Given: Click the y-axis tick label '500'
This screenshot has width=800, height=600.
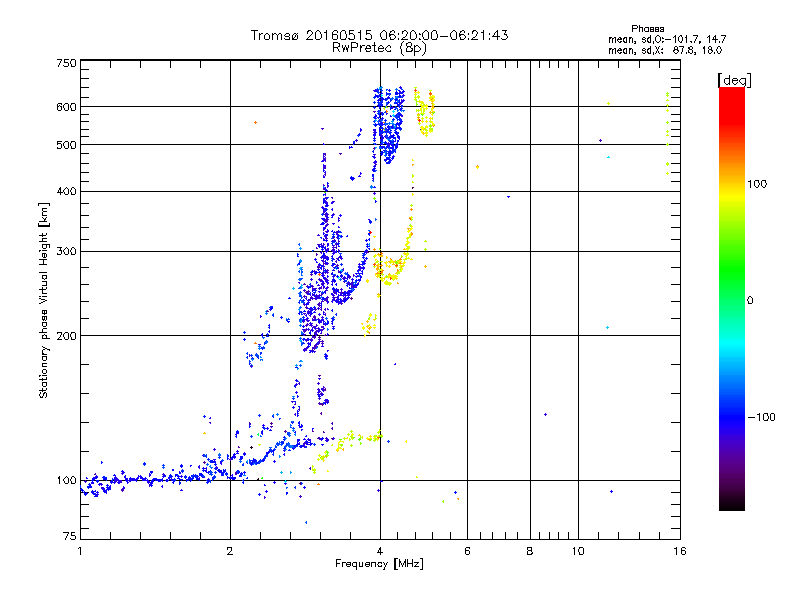Looking at the screenshot, I should tap(66, 145).
